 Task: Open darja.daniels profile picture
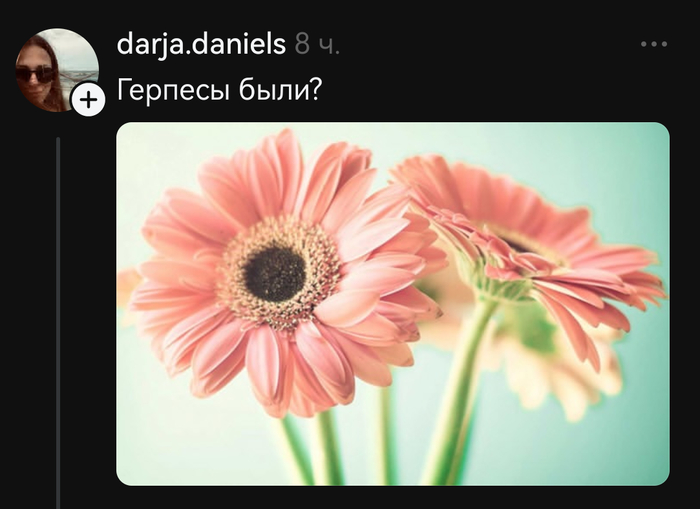coord(57,70)
